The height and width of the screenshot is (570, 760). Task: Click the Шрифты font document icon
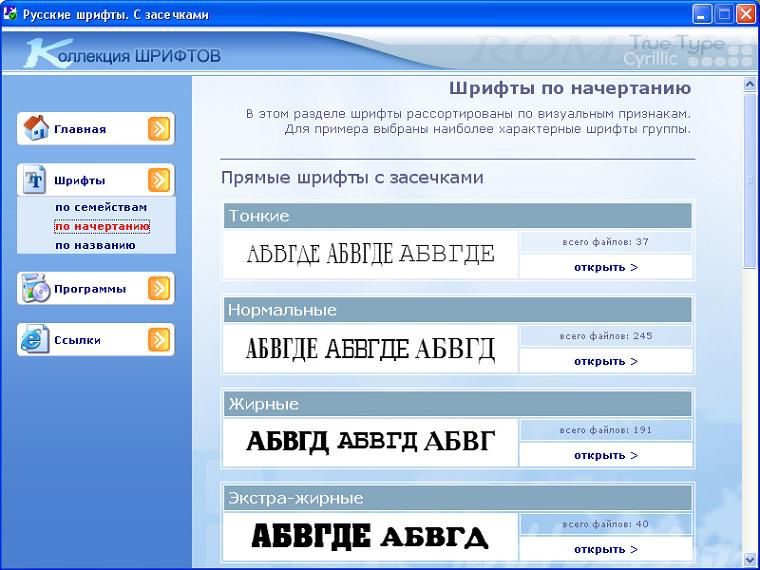coord(36,180)
